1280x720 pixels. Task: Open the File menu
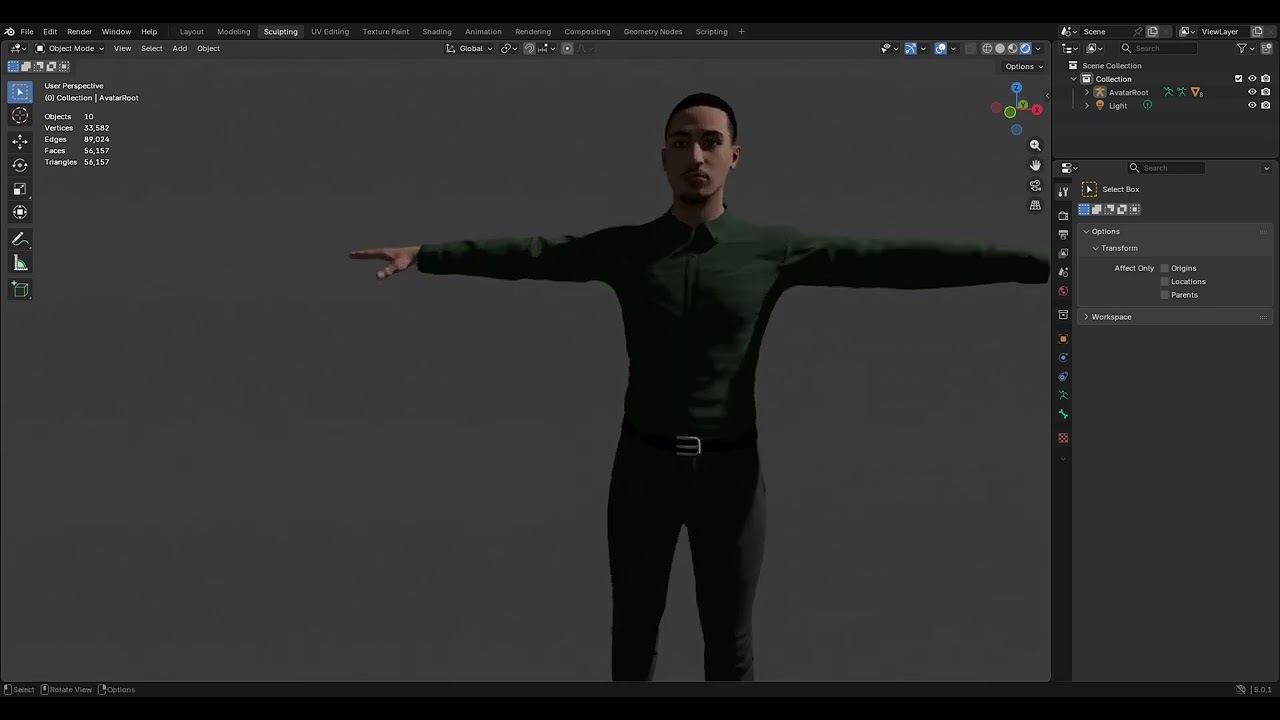[x=27, y=32]
